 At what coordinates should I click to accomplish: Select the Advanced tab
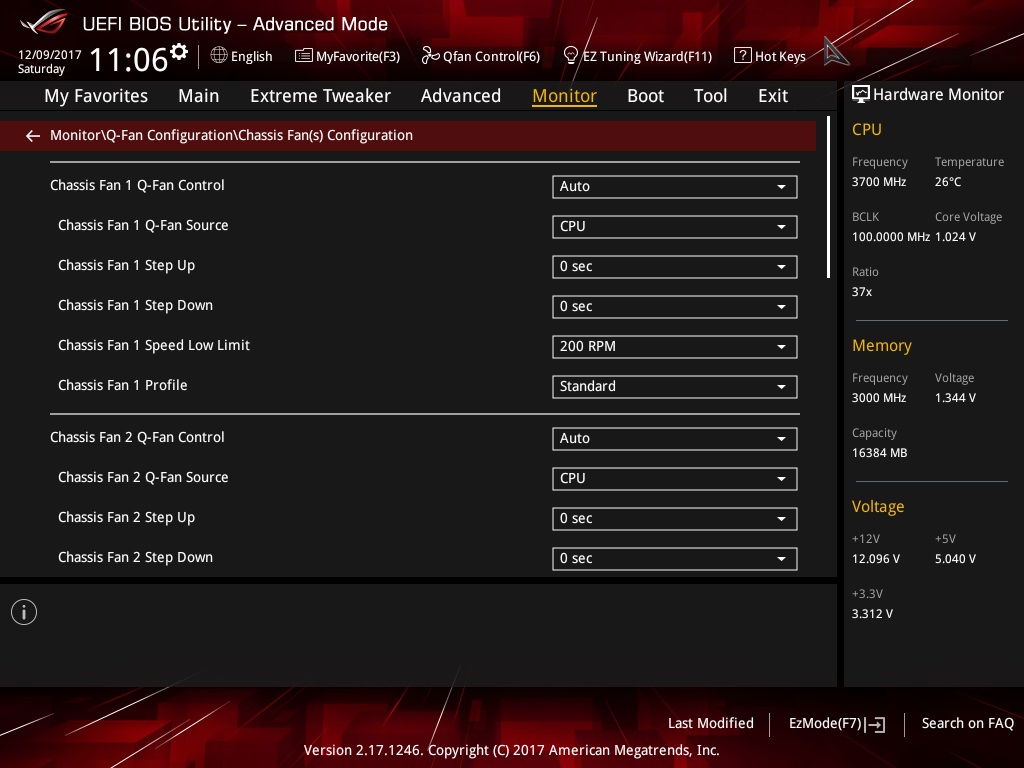[460, 96]
